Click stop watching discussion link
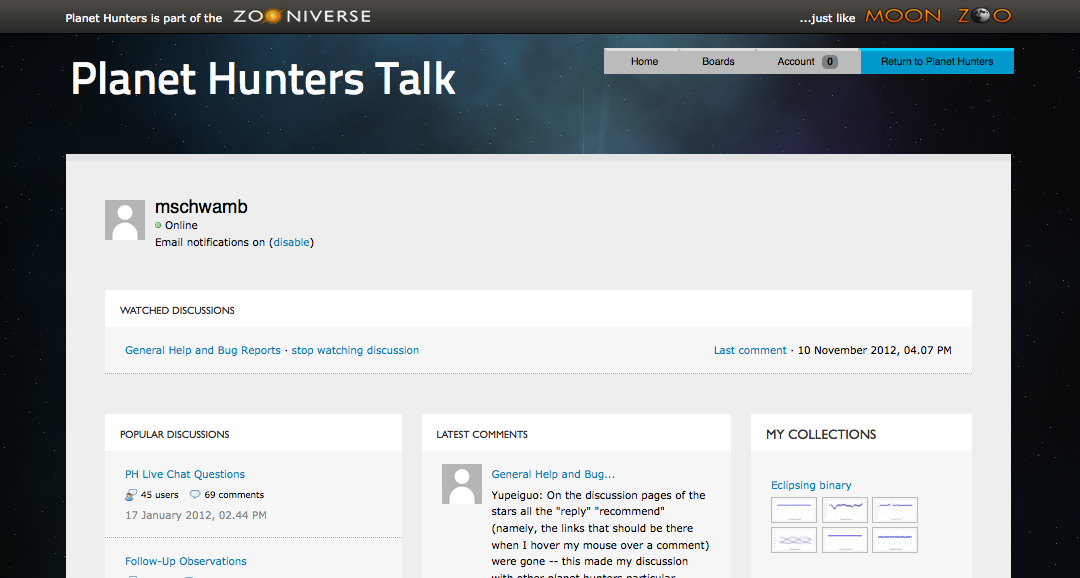 pos(355,351)
